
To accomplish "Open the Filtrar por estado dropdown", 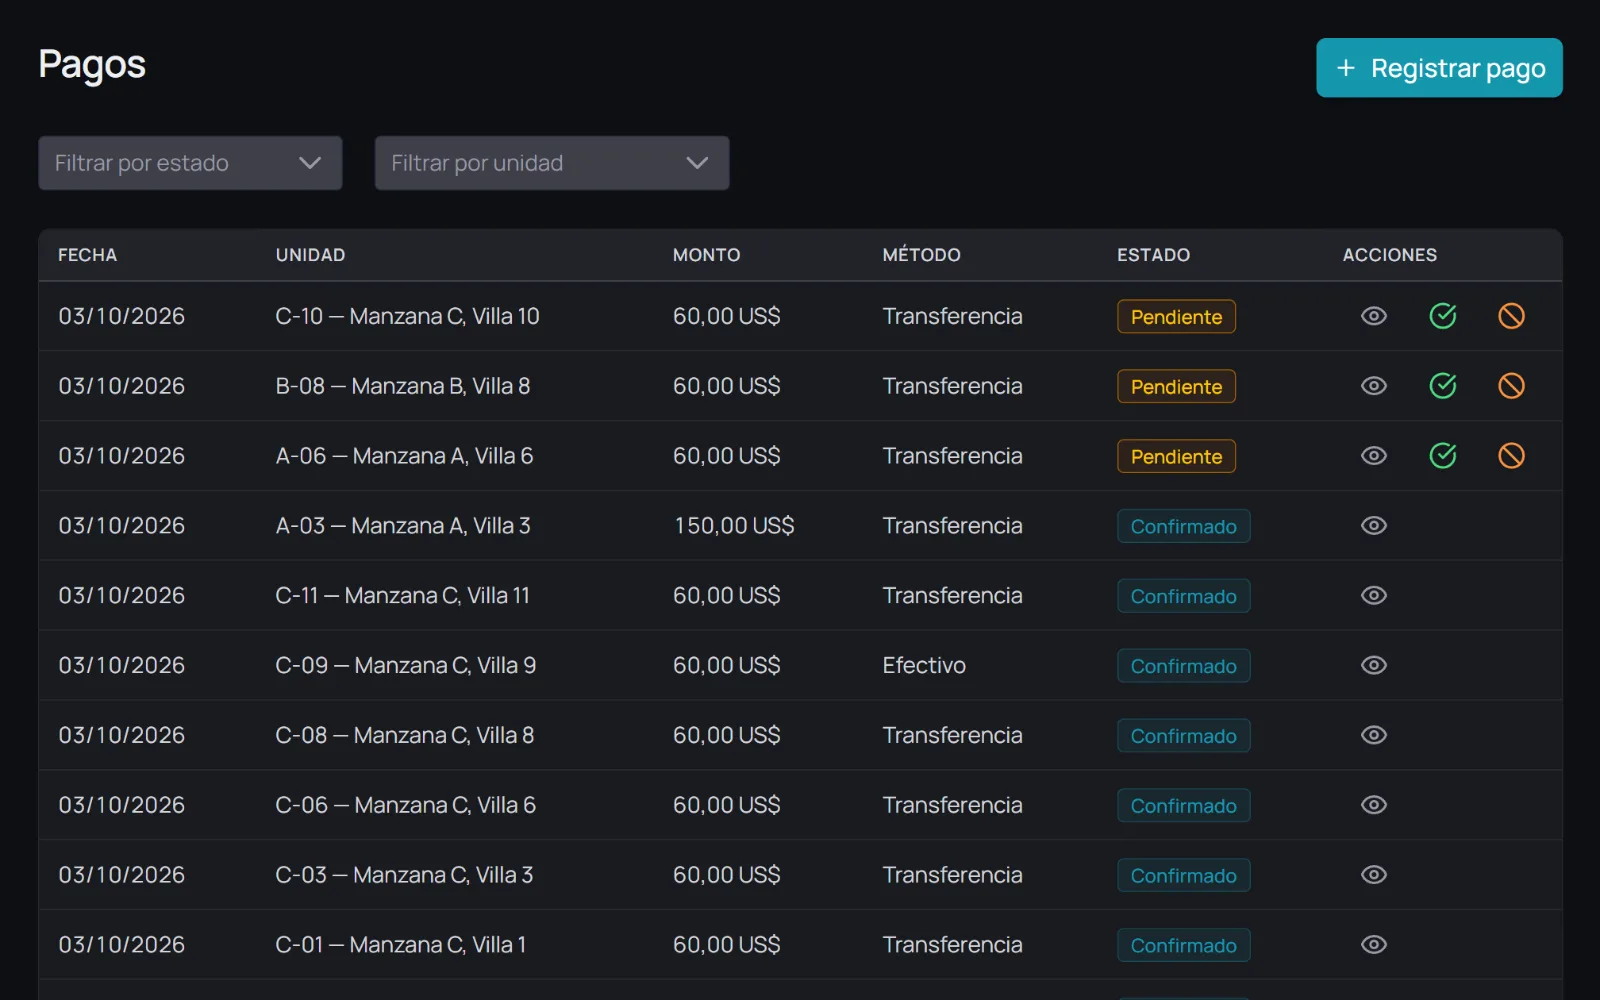I will (x=190, y=163).
